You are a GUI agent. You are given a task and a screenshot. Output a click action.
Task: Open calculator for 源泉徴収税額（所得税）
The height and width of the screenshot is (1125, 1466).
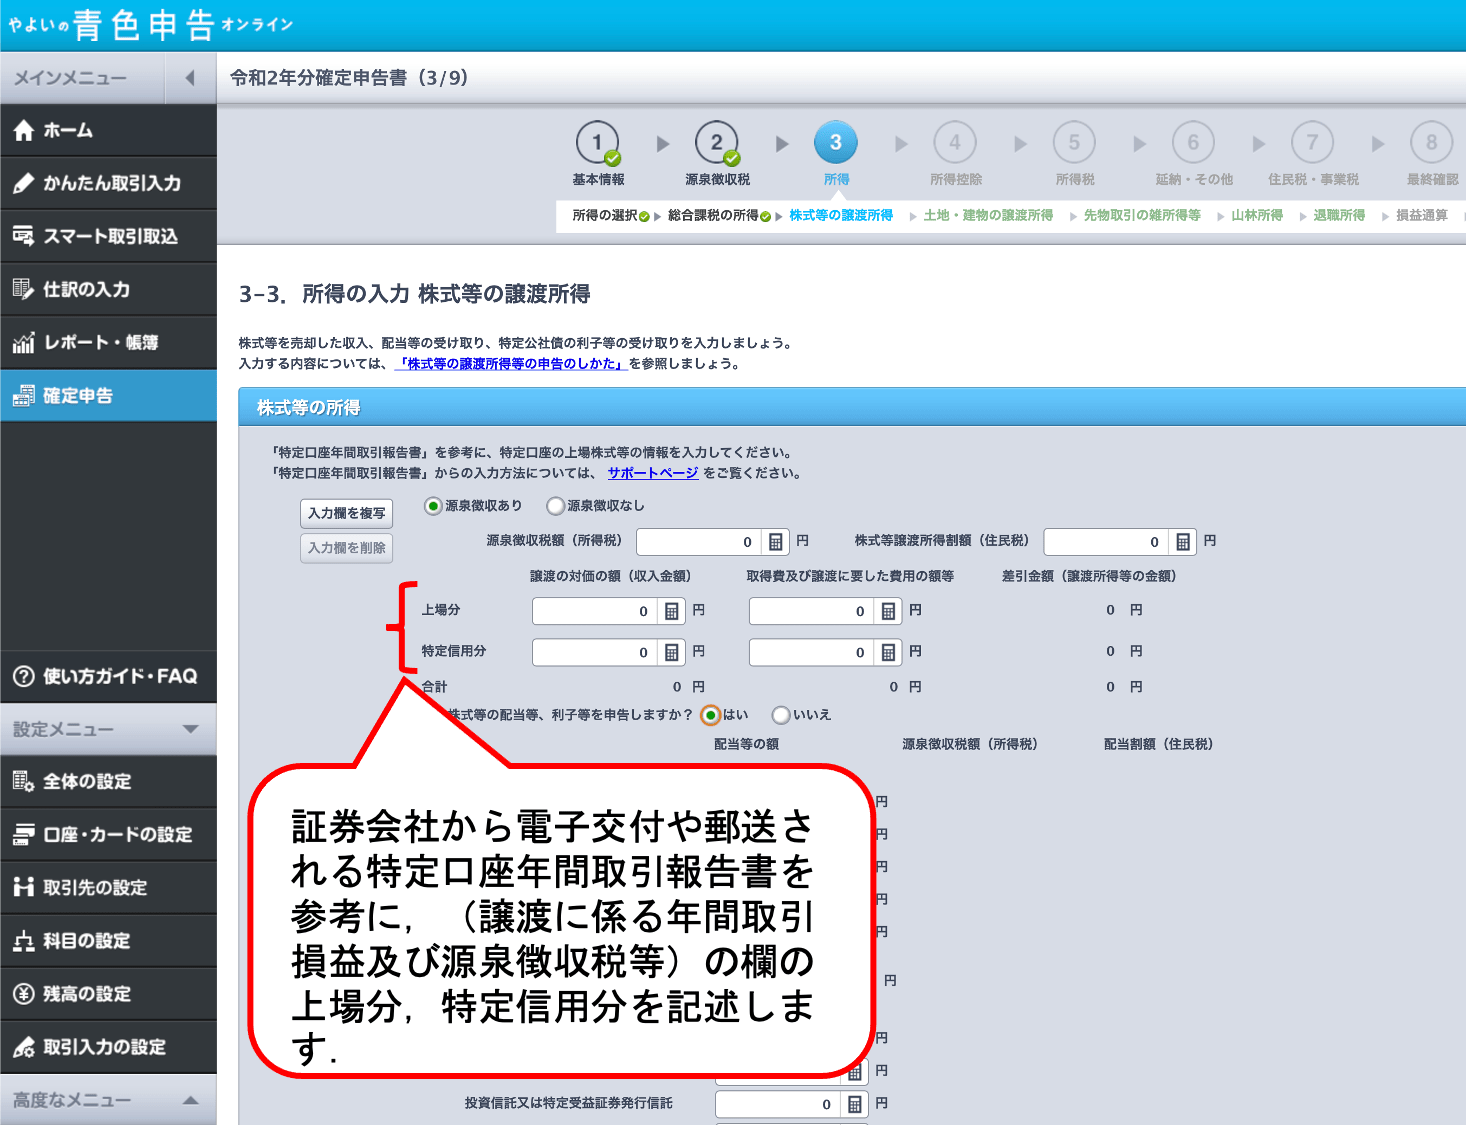pyautogui.click(x=775, y=542)
